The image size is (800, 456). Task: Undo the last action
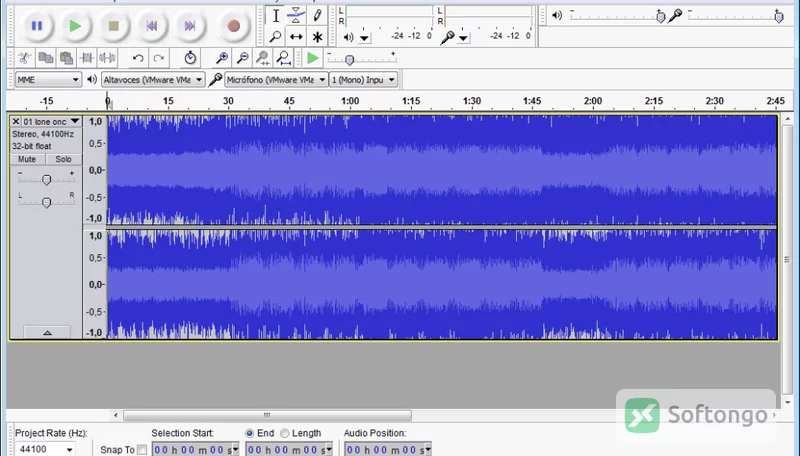tap(138, 58)
